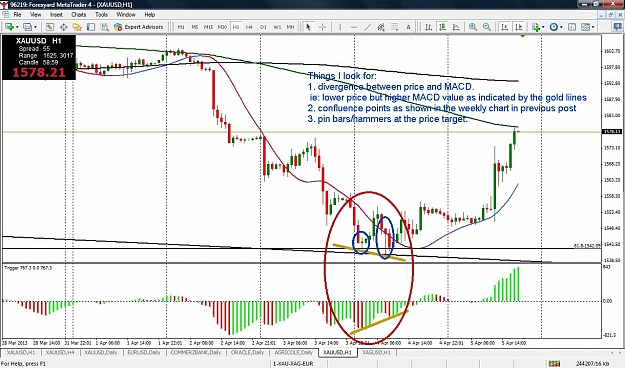Switch chart to M5 timeframe

tap(195, 27)
